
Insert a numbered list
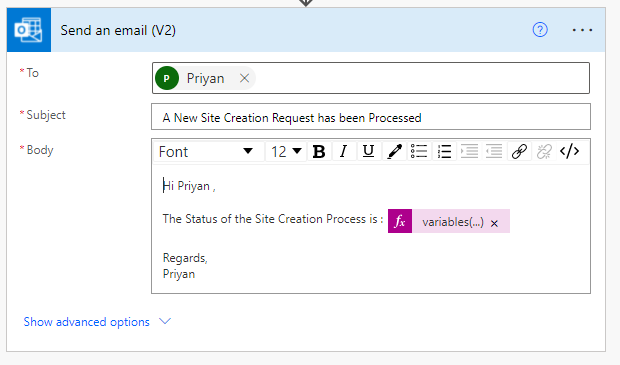coord(444,151)
